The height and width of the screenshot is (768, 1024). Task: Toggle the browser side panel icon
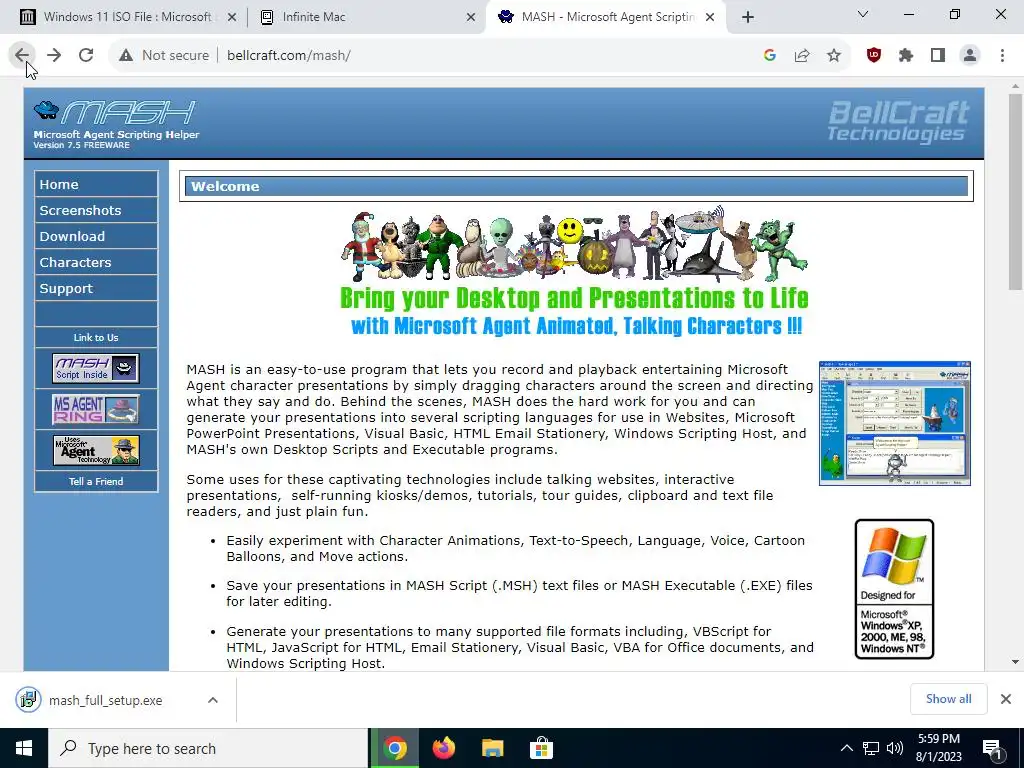[x=938, y=56]
